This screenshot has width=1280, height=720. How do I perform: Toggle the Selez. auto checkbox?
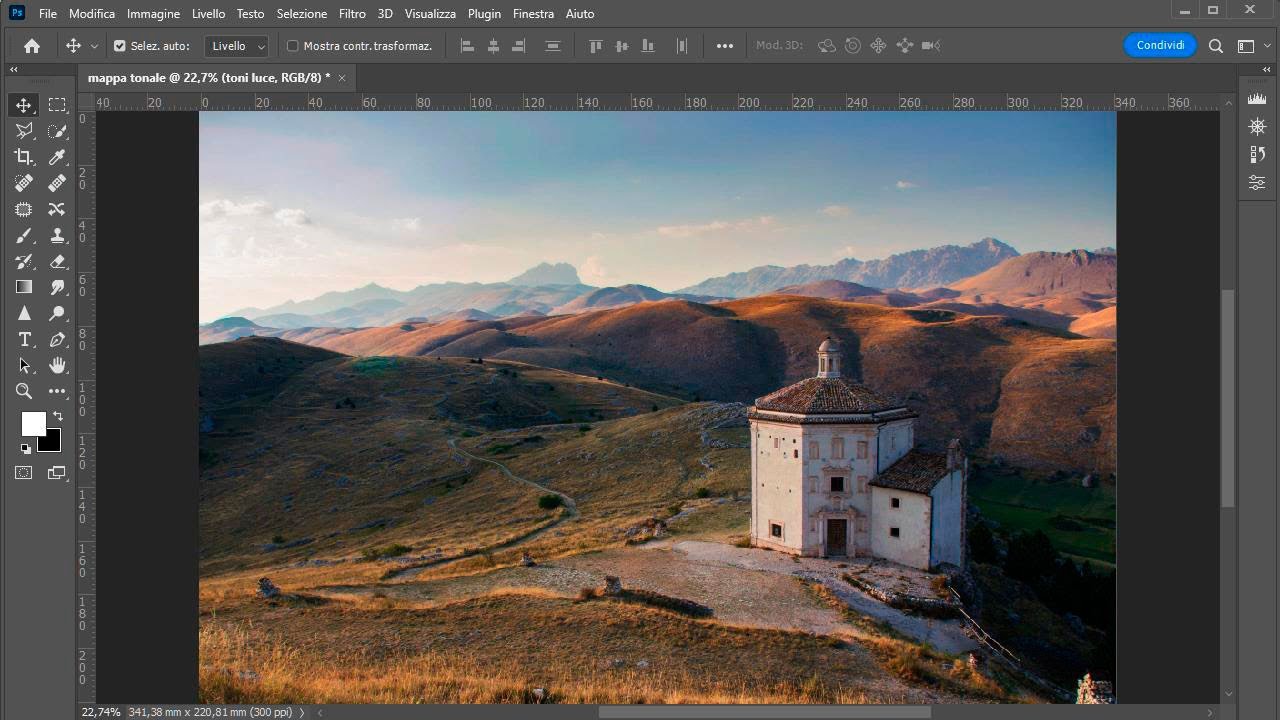click(x=120, y=46)
